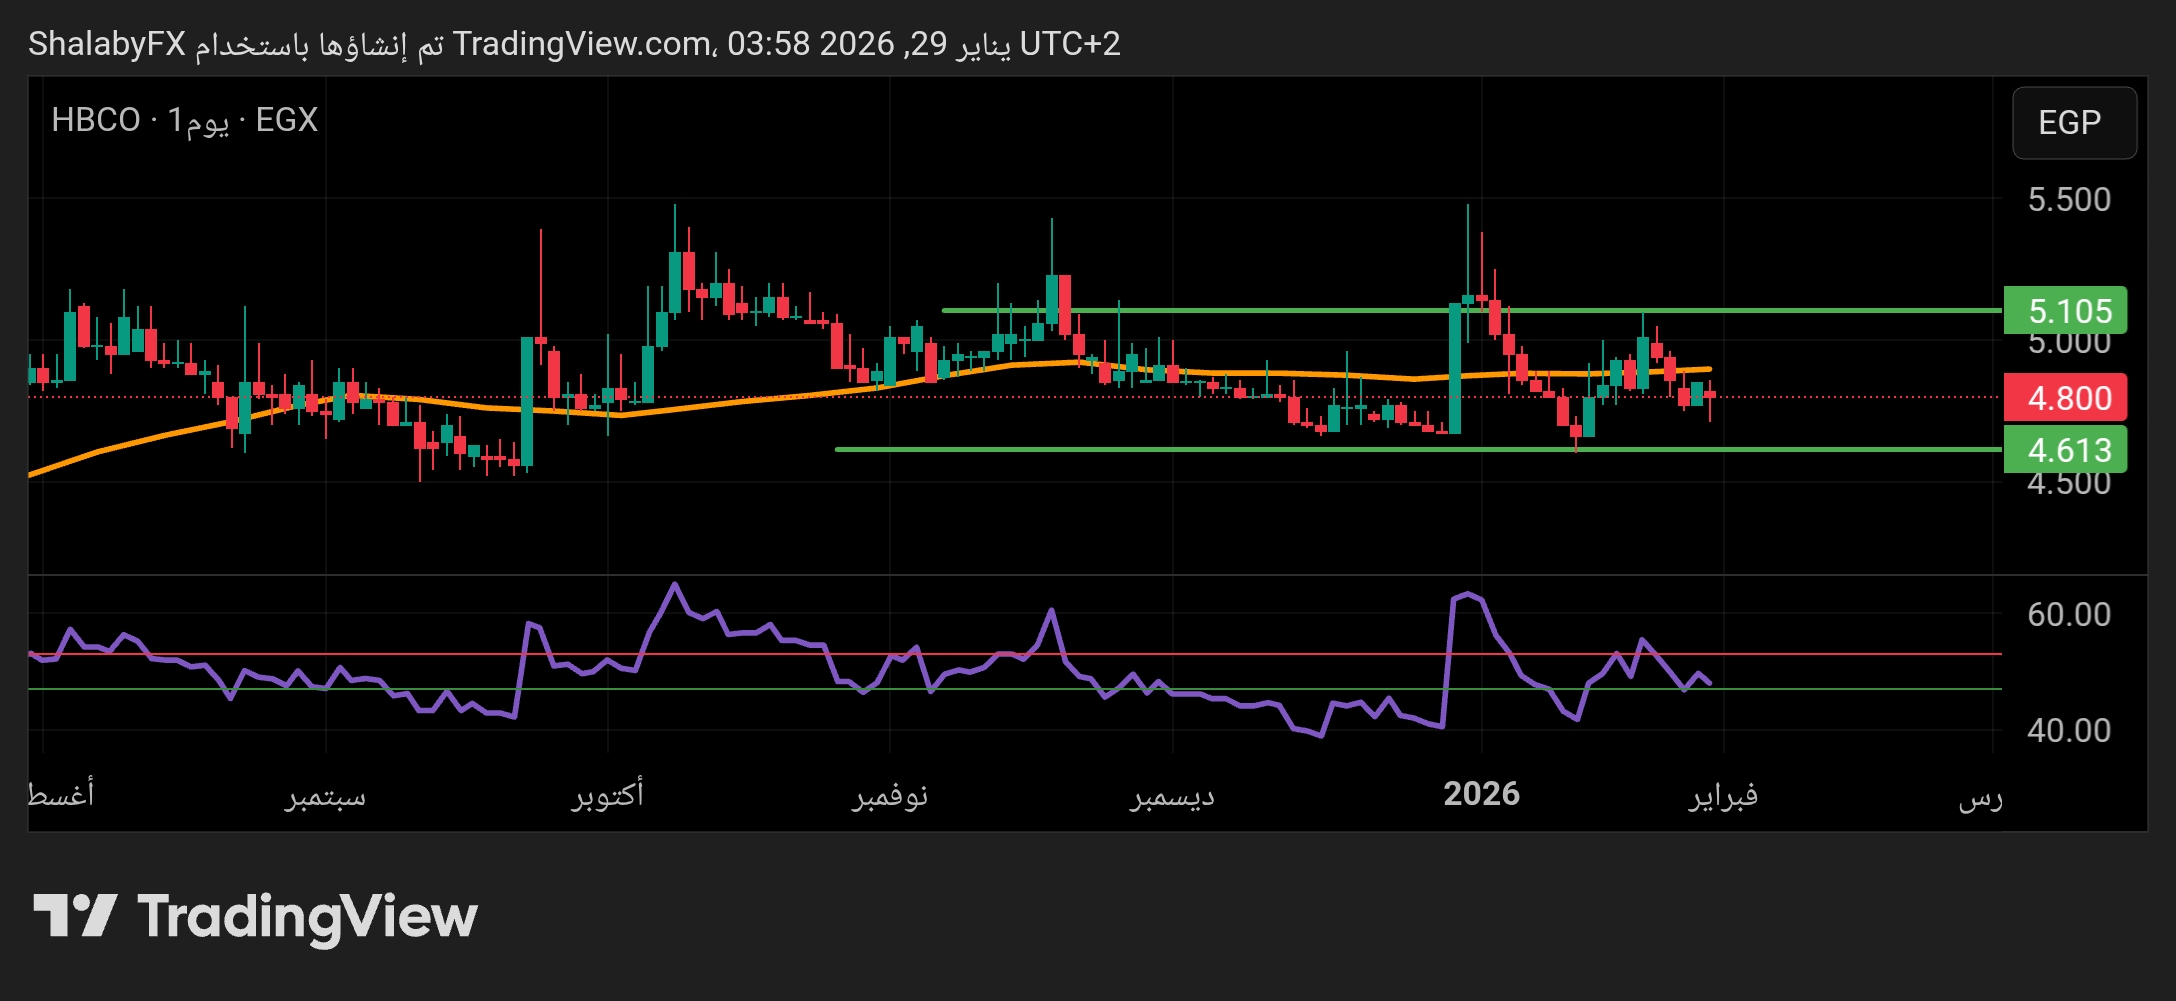Viewport: 2176px width, 1001px height.
Task: Select the red 4.800 current price label
Action: tap(2066, 398)
